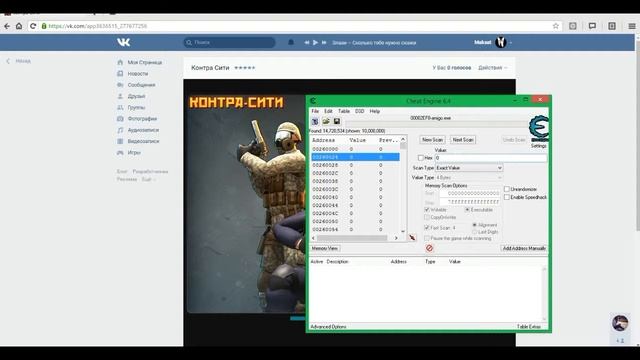Viewport: 640px width, 360px height.
Task: Click the New Scan button
Action: point(432,140)
